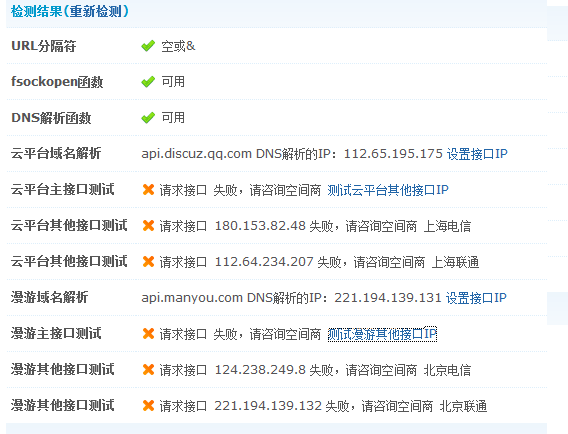The image size is (568, 434).
Task: Click red X icon beside 124.238.249.8
Action: 148,370
